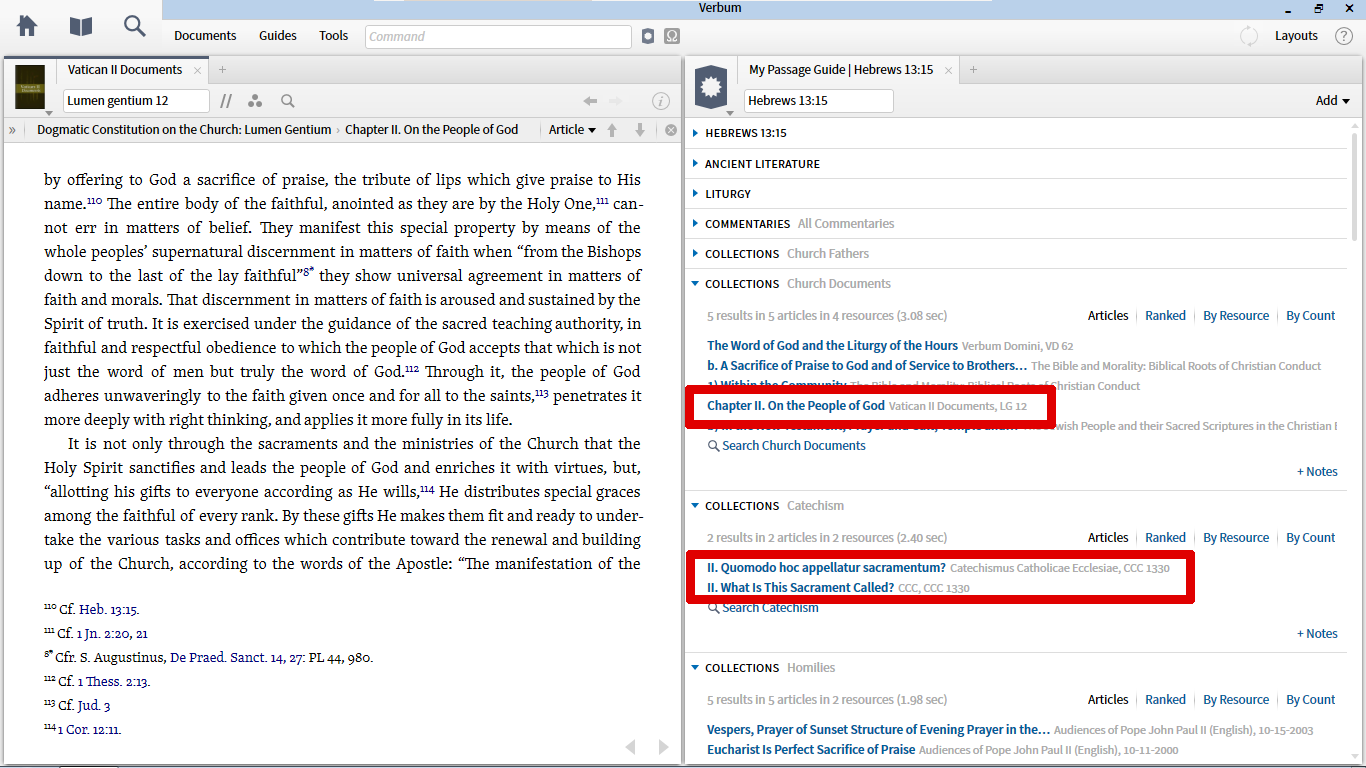This screenshot has height=768, width=1366.
Task: Jump to previous article with up arrow
Action: (x=612, y=130)
